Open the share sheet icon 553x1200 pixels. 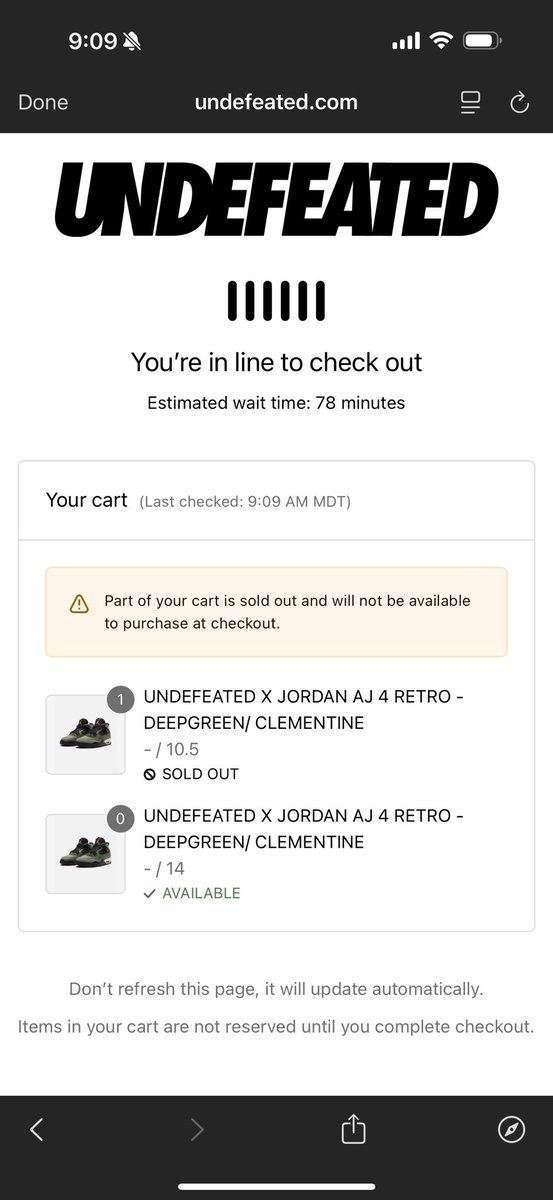pyautogui.click(x=354, y=1128)
